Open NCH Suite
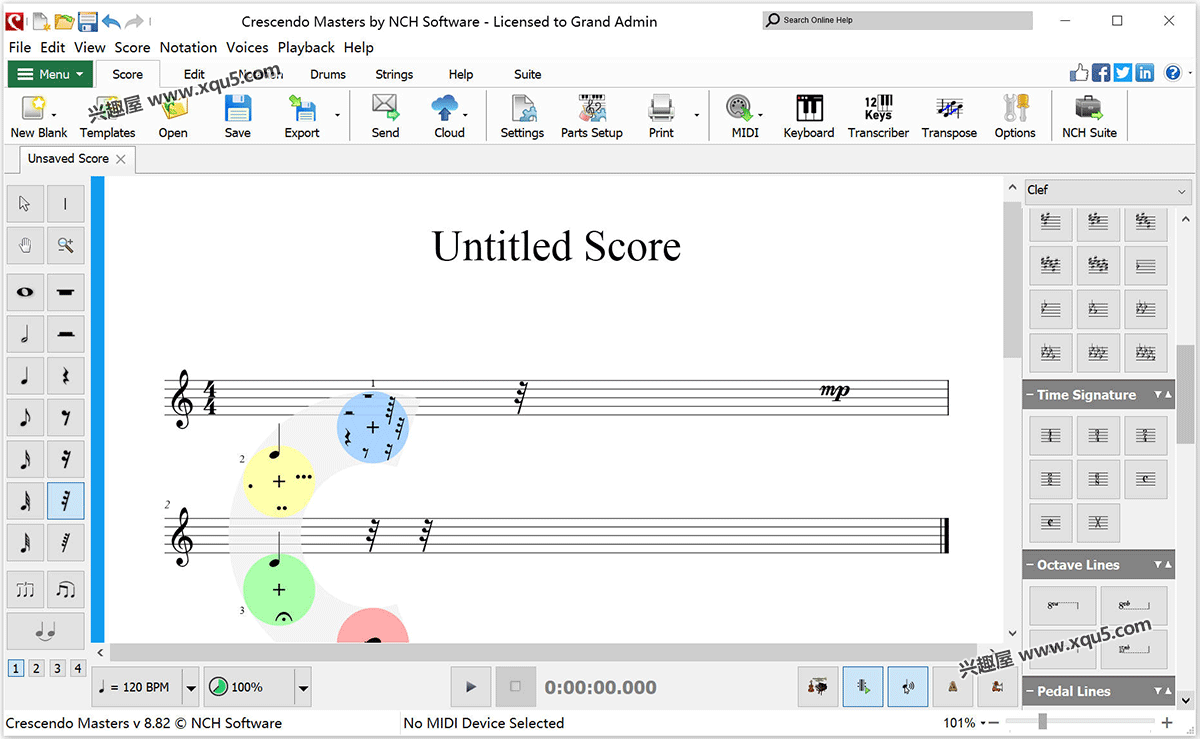The image size is (1200, 739). (1089, 115)
